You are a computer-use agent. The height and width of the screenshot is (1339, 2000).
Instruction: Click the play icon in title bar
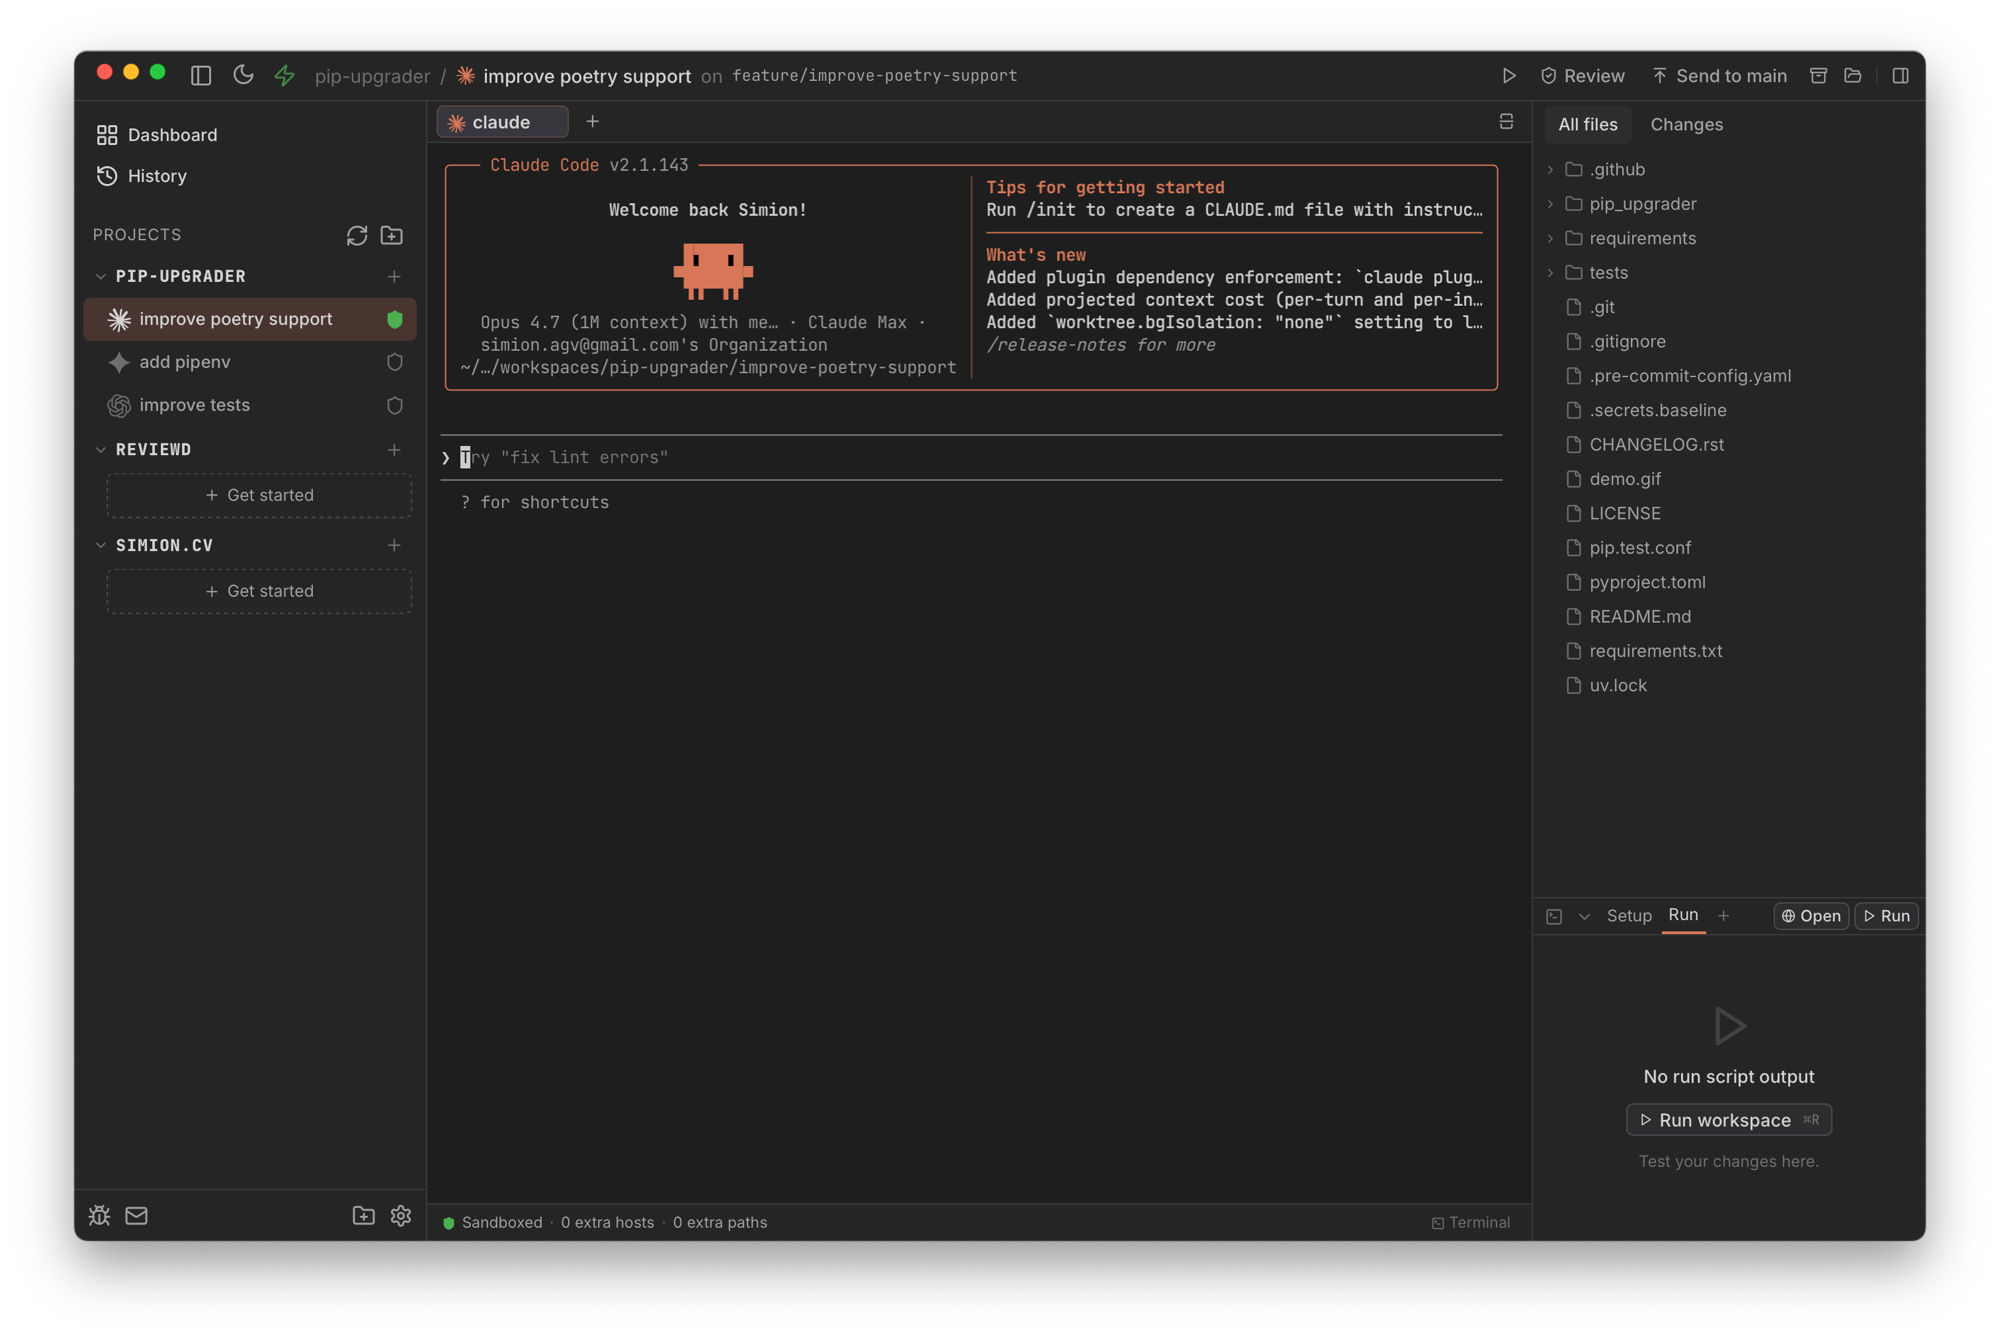(x=1509, y=76)
